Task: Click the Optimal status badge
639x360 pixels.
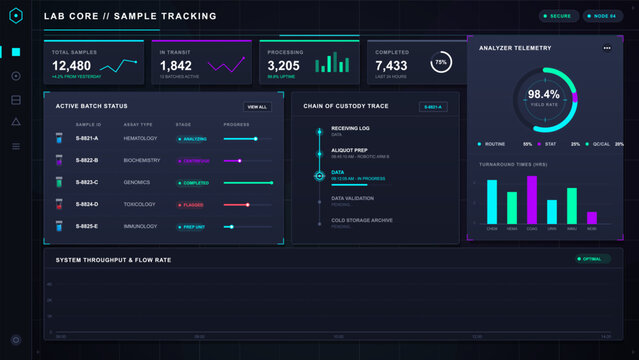Action: 593,259
